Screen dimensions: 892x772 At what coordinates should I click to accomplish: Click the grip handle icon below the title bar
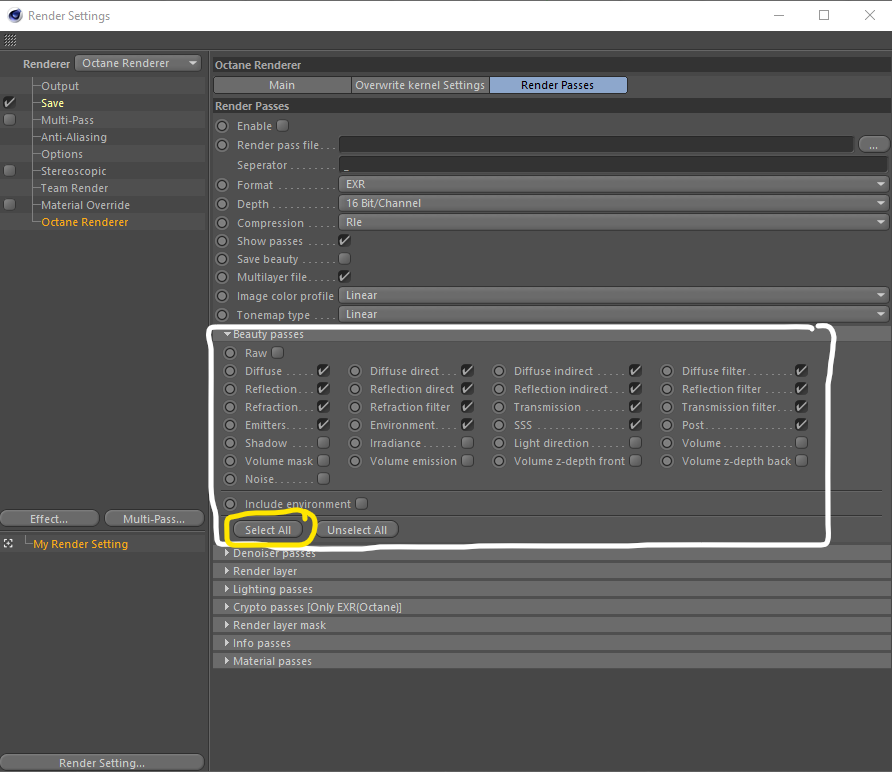(10, 40)
